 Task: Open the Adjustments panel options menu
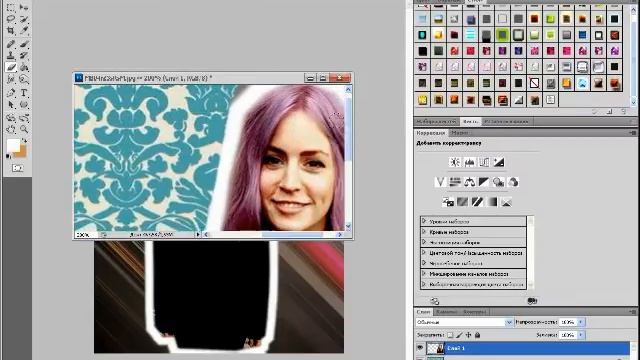tap(633, 133)
